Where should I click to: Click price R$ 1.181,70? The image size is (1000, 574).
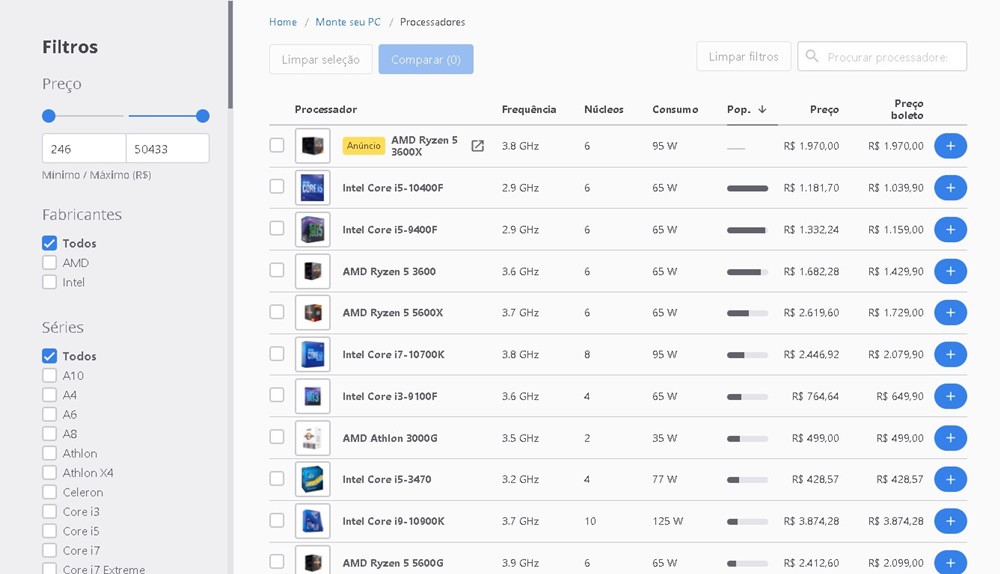point(811,188)
